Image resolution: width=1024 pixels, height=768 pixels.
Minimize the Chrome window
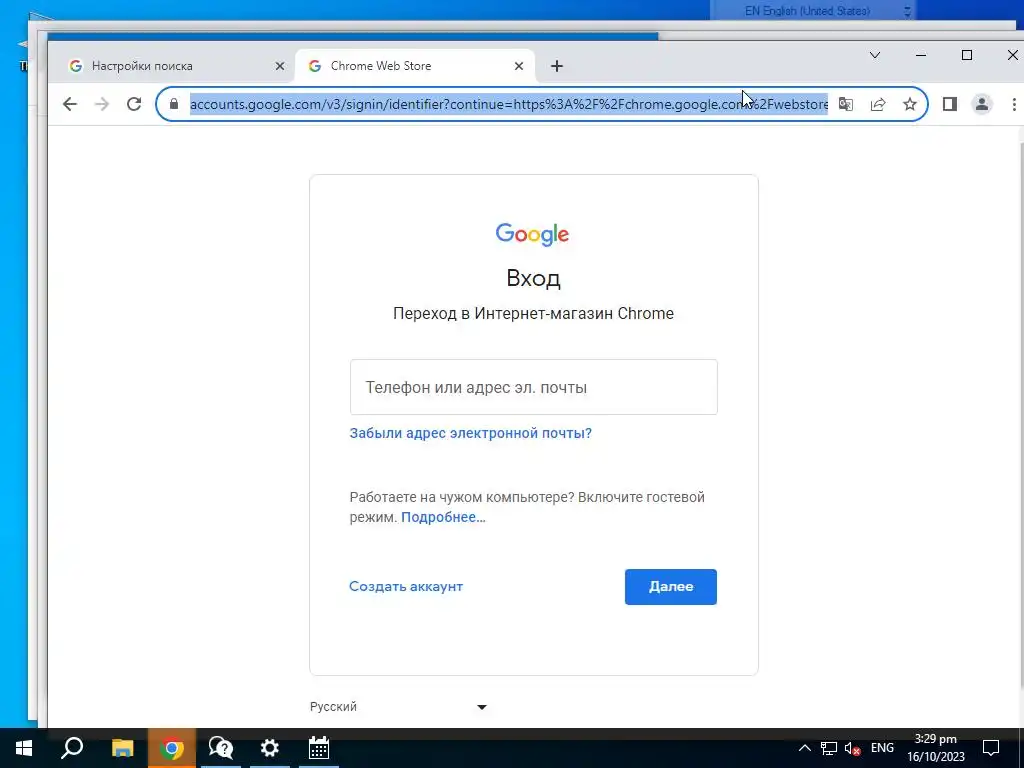click(921, 55)
